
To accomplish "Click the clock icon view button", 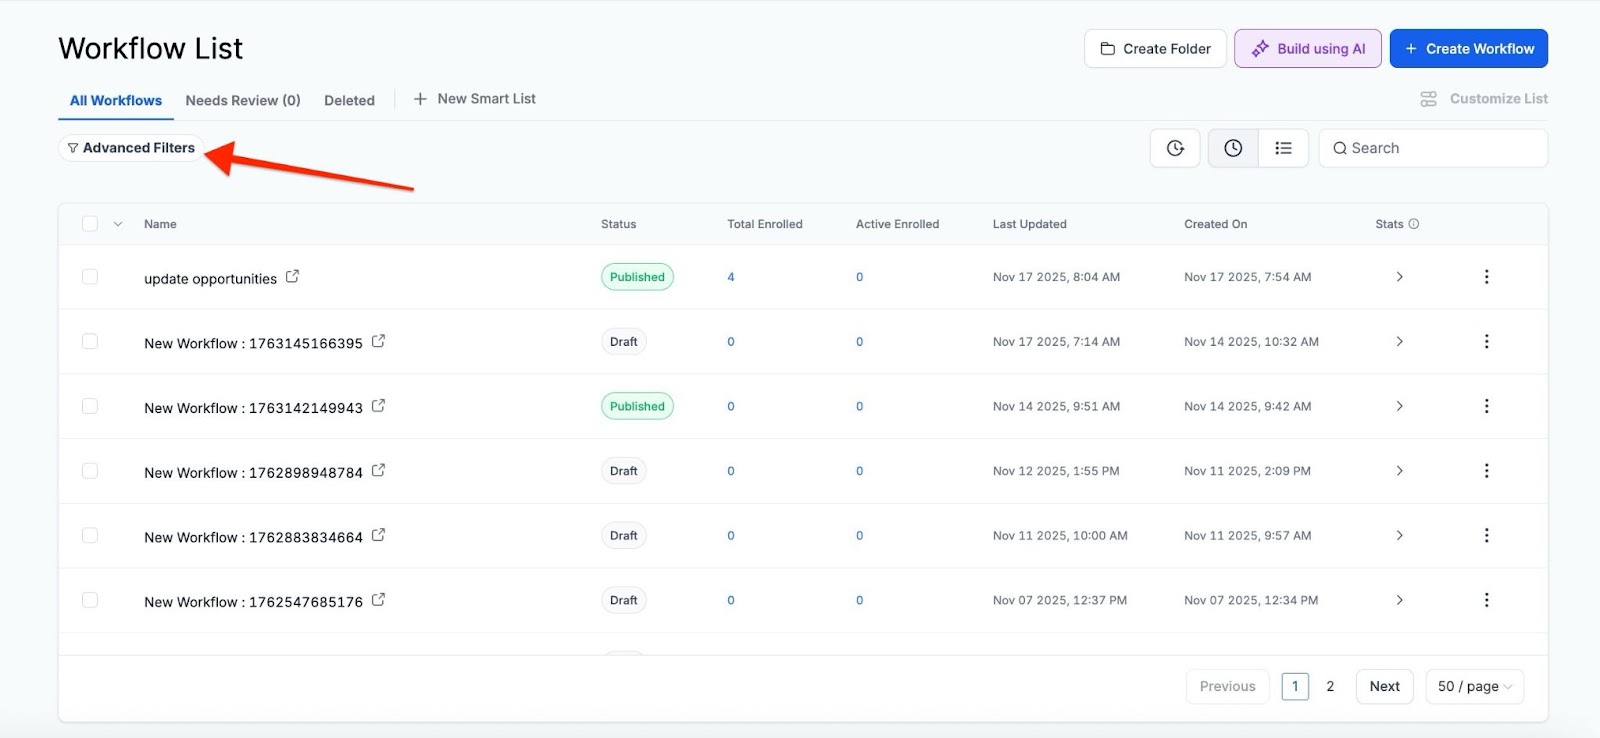I will [1233, 148].
